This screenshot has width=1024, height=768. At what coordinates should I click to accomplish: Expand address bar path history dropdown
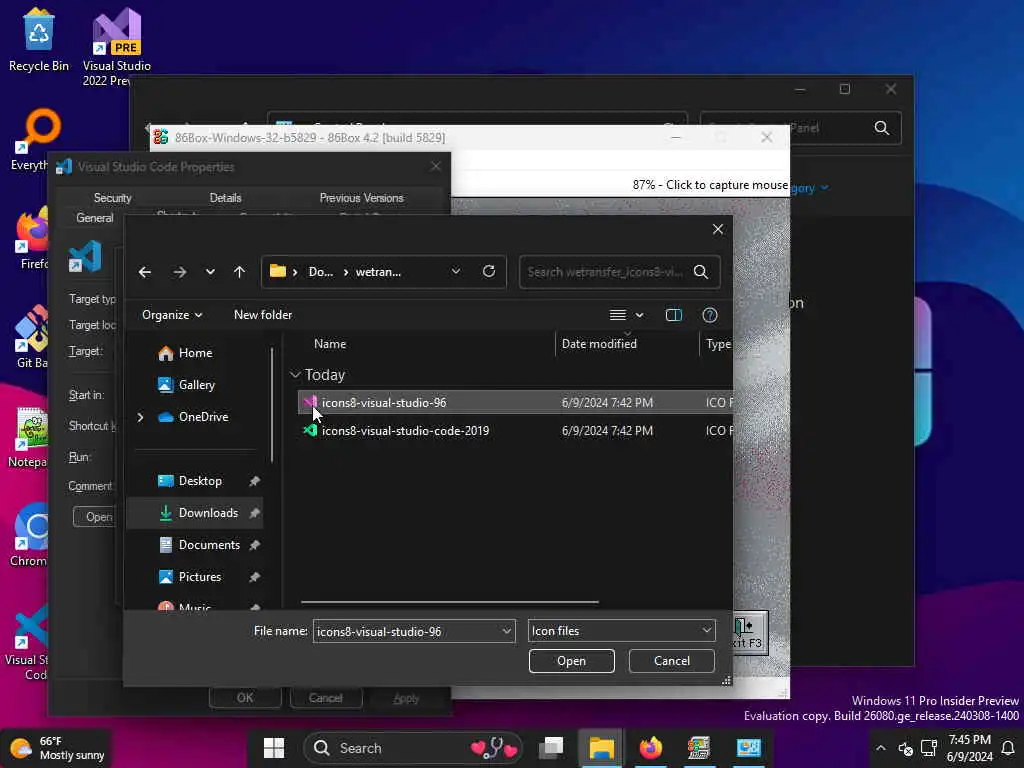(456, 272)
